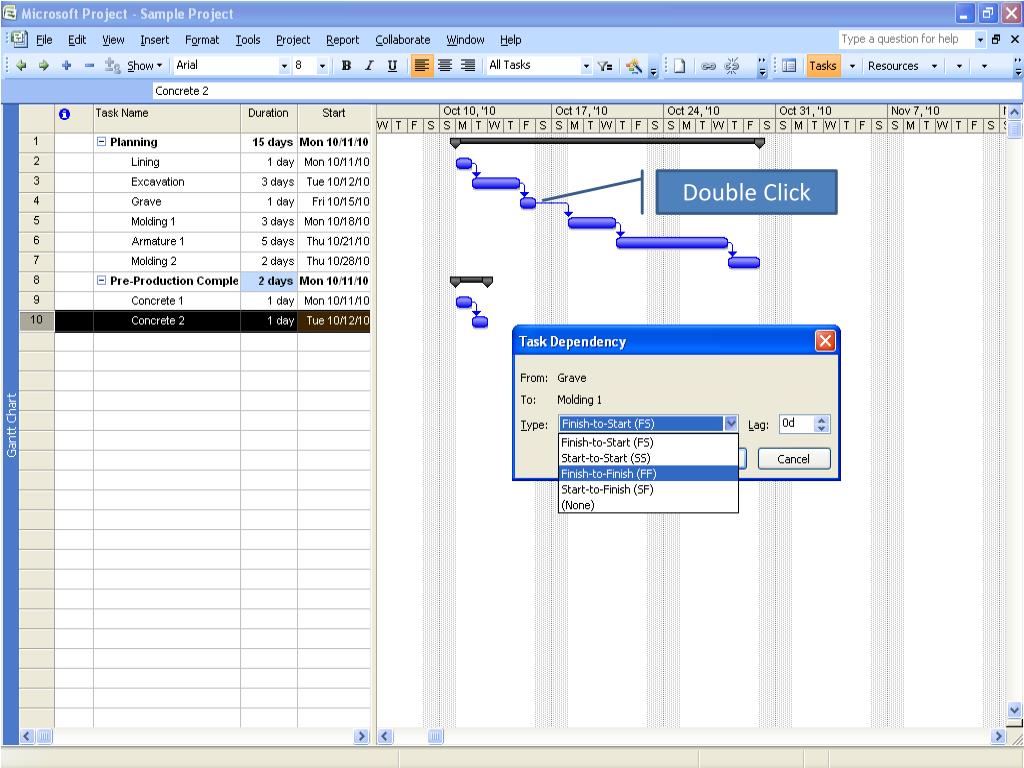Expand the Tasks guide dropdown arrow

(852, 65)
